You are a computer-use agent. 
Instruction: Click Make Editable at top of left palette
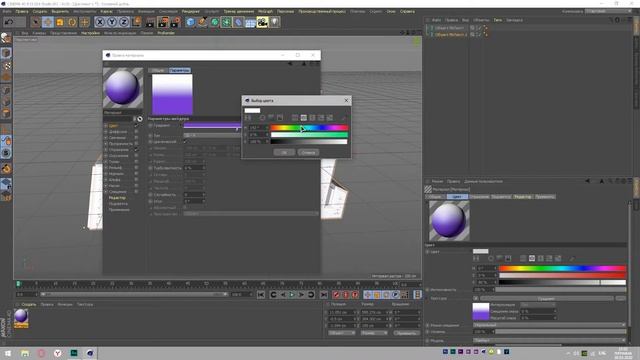click(x=6, y=38)
